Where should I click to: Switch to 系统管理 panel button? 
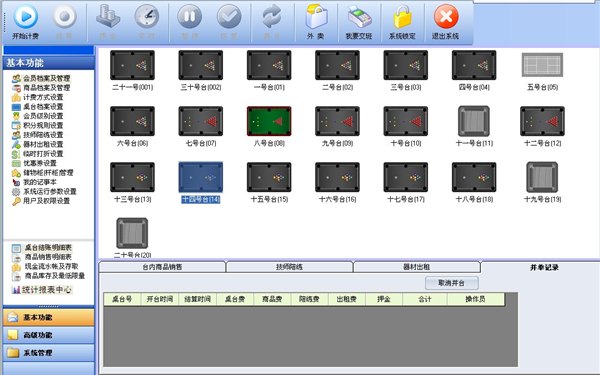coord(49,353)
